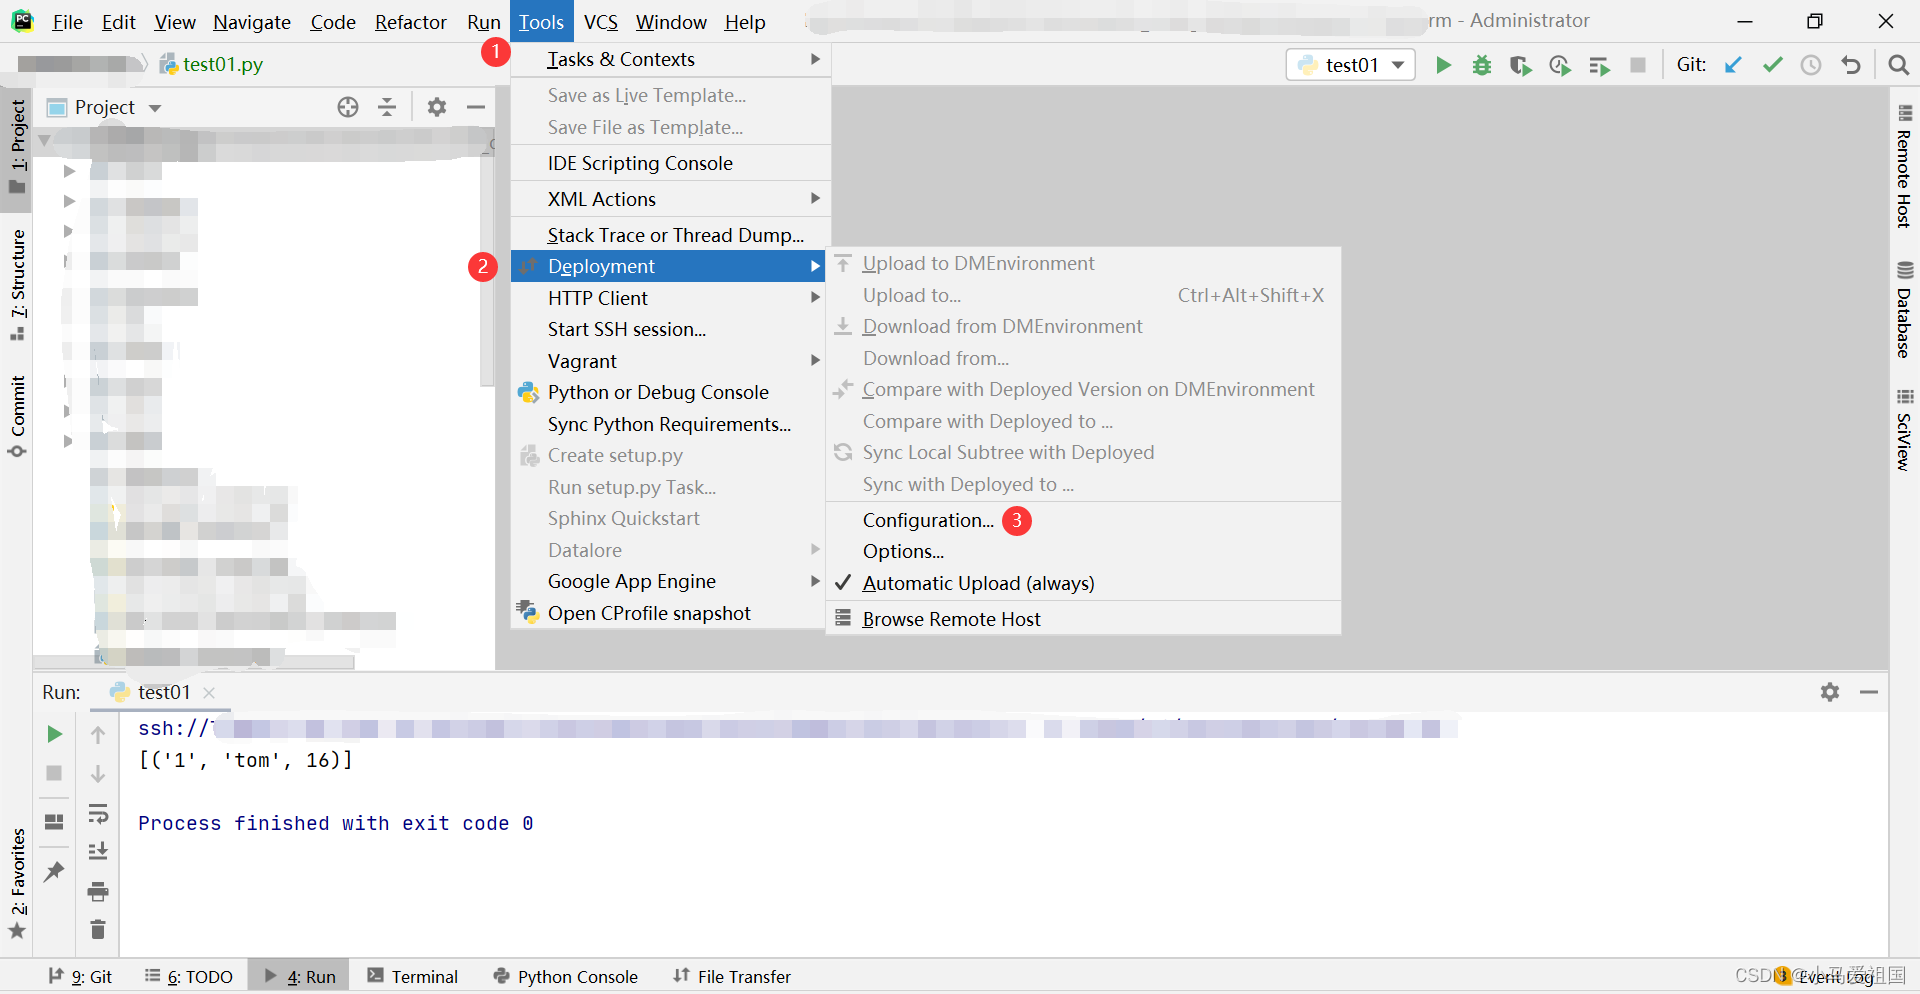Hide the Project panel with minus icon
The width and height of the screenshot is (1920, 994).
pyautogui.click(x=476, y=107)
